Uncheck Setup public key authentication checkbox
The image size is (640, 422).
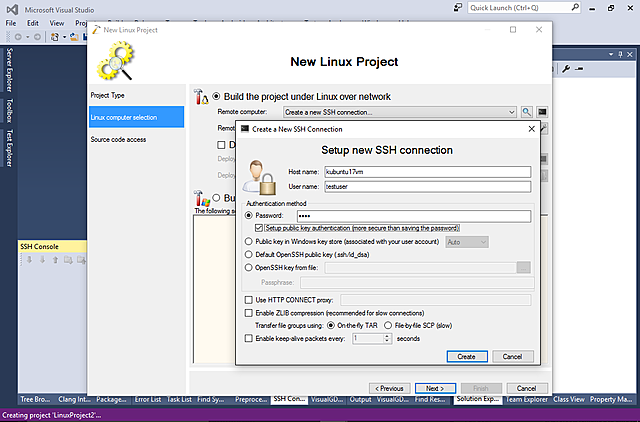click(x=258, y=228)
